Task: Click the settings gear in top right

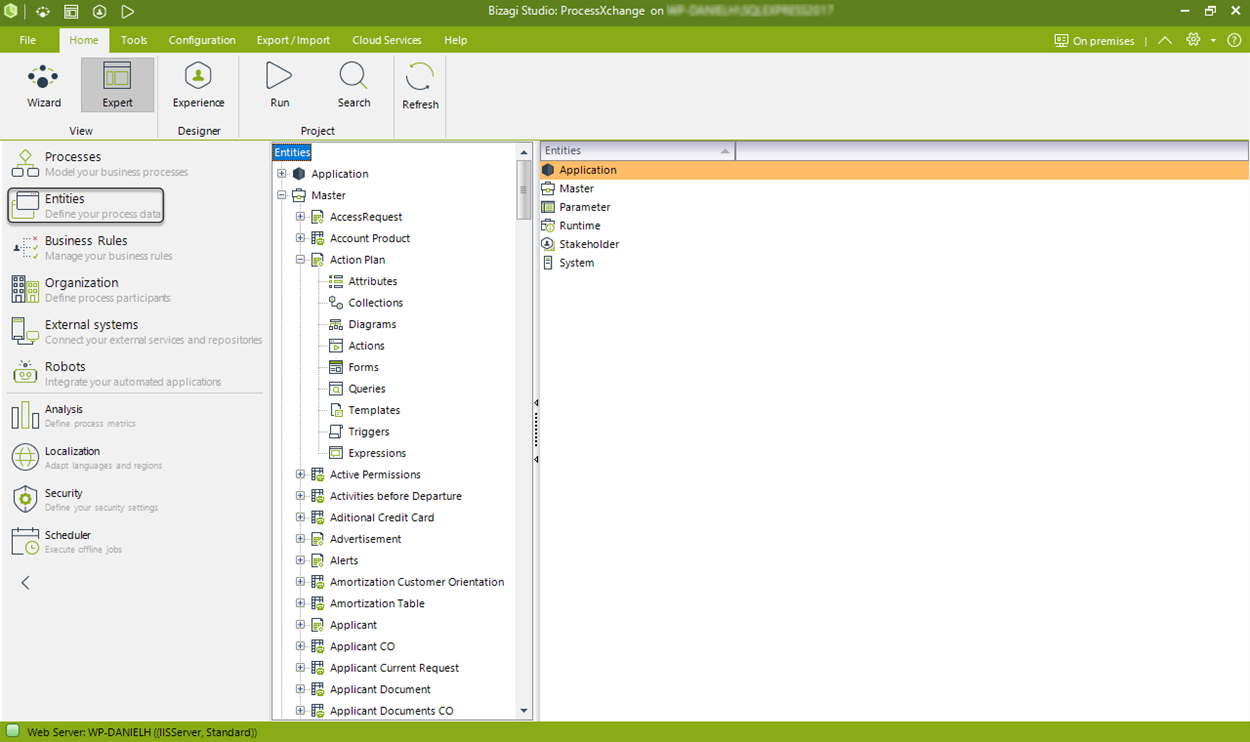Action: (1192, 40)
